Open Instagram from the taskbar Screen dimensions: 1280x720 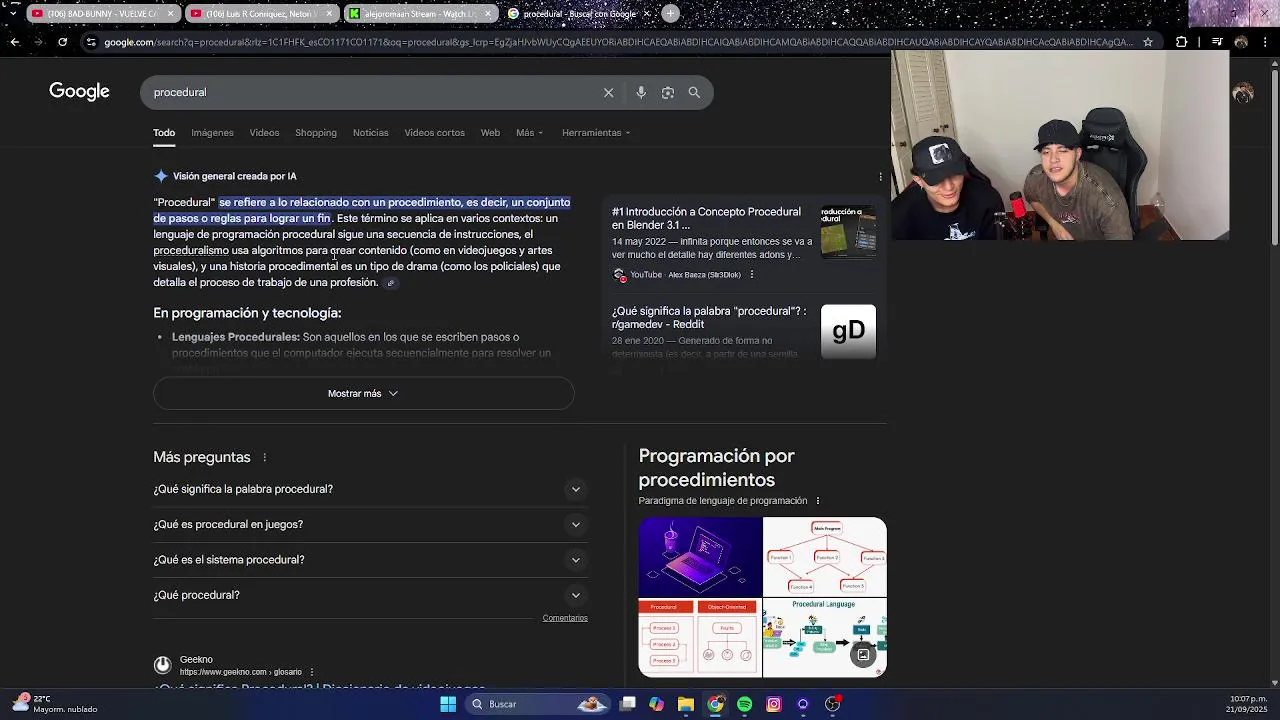[x=773, y=704]
